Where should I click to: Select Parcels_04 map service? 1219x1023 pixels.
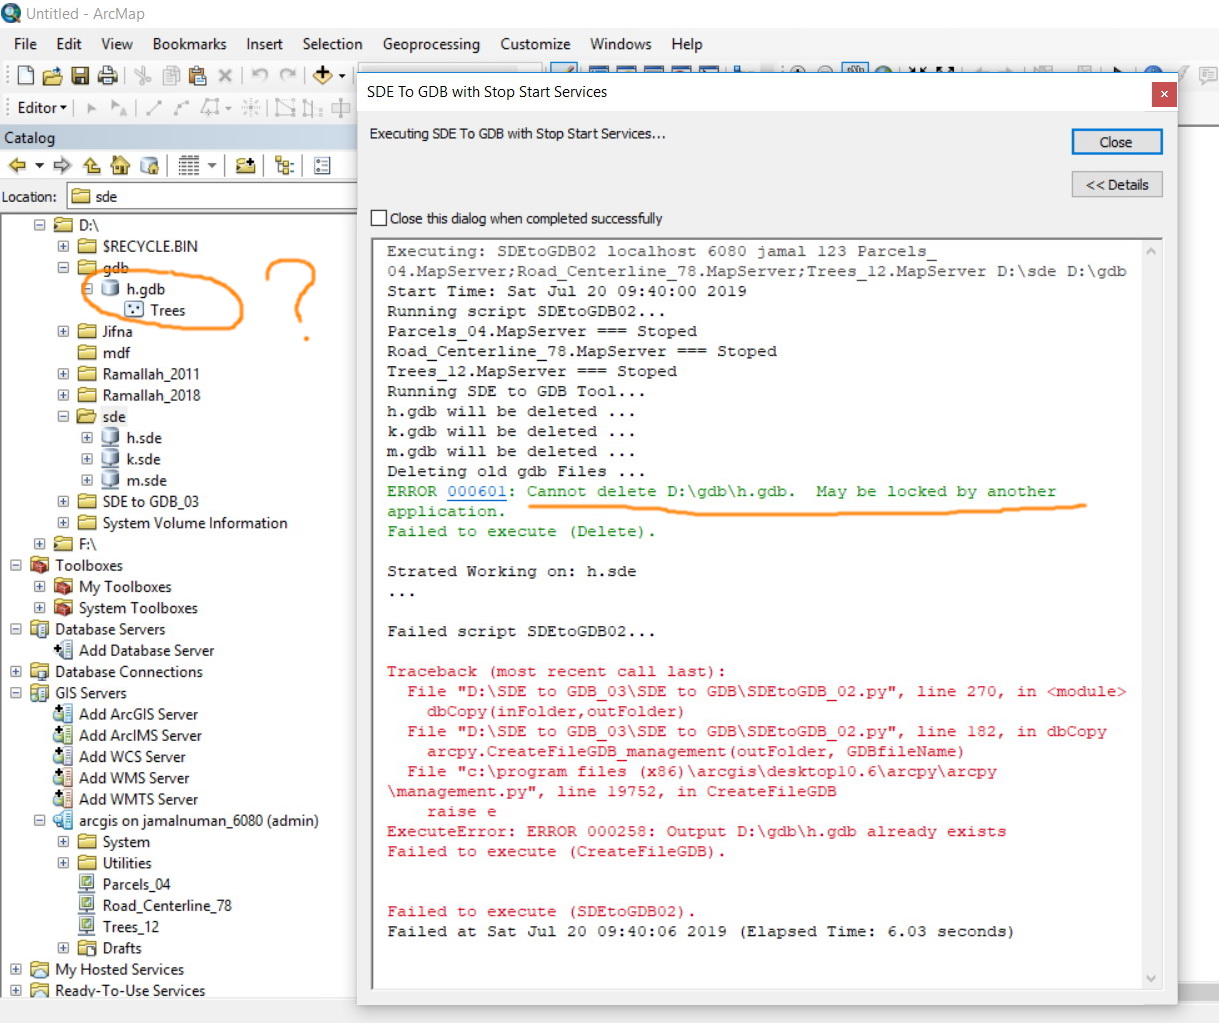coord(124,884)
